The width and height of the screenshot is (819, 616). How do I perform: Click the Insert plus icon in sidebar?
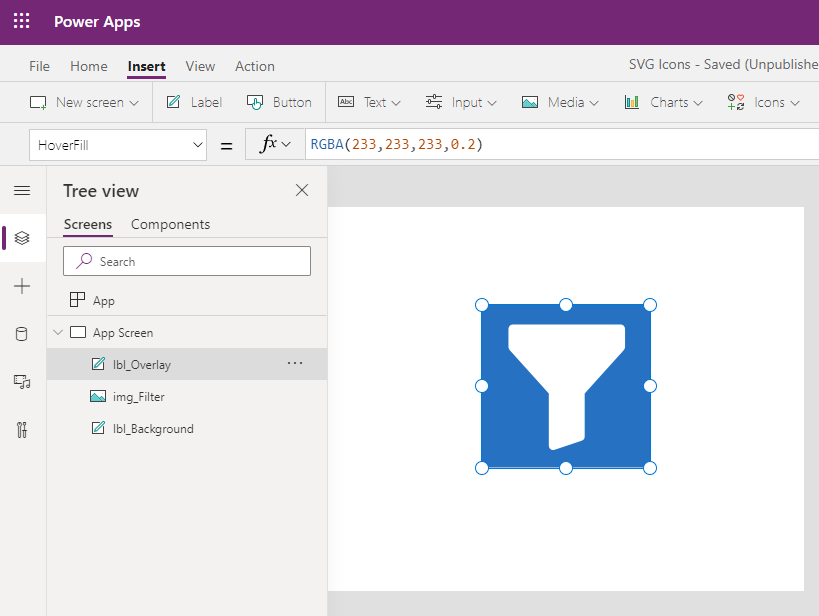tap(22, 286)
